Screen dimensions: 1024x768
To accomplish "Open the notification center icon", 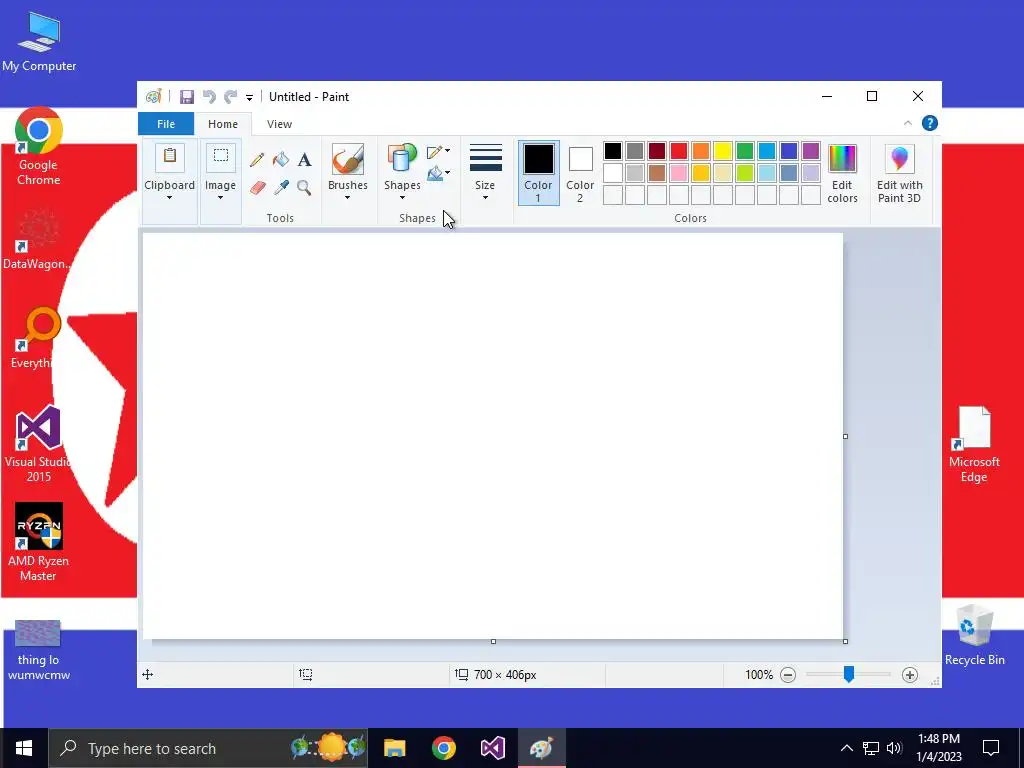I will (x=991, y=748).
